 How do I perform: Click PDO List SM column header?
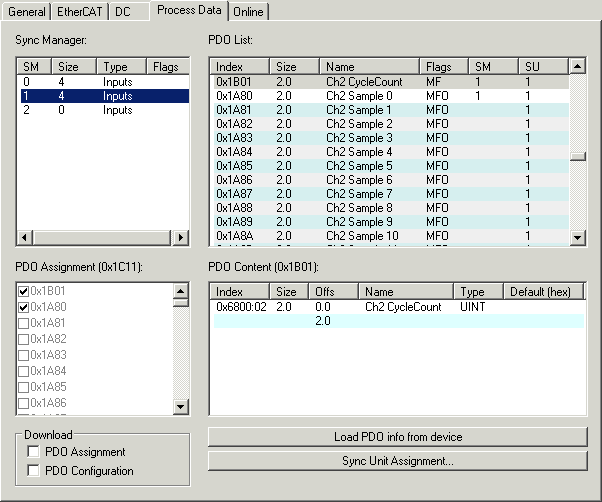(493, 66)
